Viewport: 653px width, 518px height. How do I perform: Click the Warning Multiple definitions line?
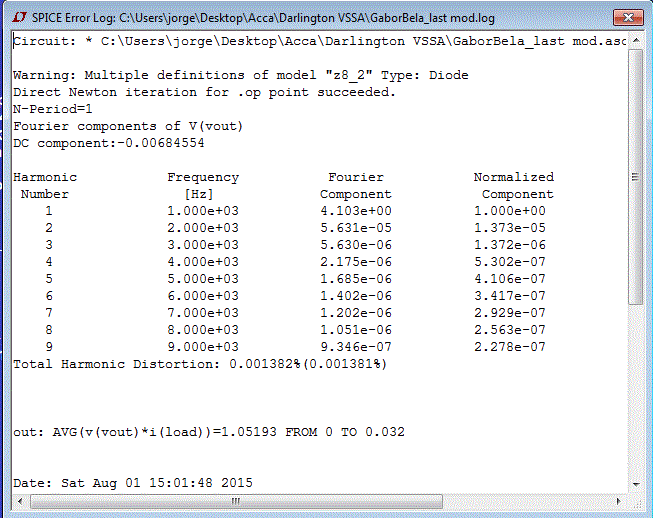pos(241,75)
